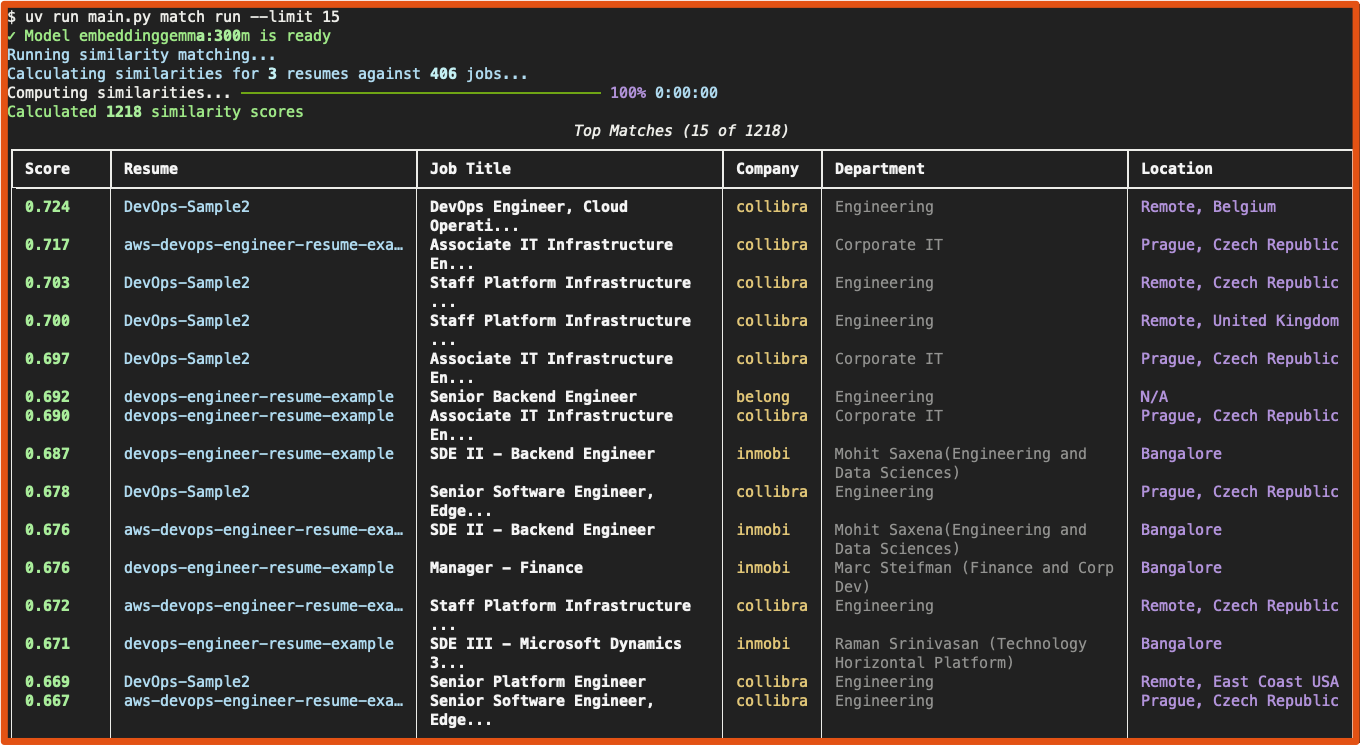Click 'Mohit Saxena' department in the 0.687 row
The image size is (1360, 745).
pos(960,463)
